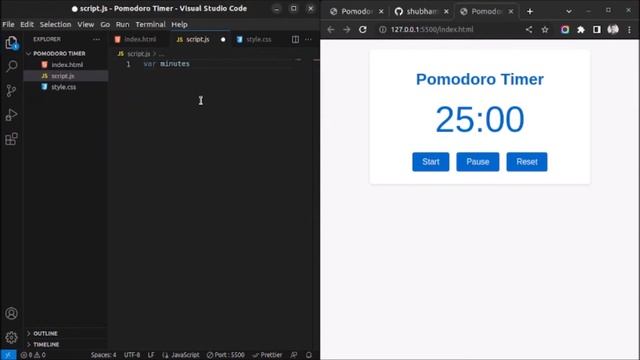Click the feedback icon in status bar
The image size is (640, 360).
point(294,355)
